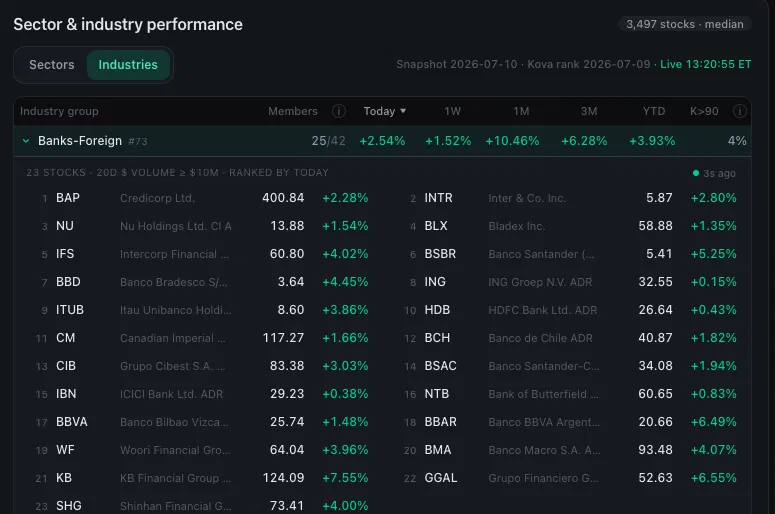Click the BMA price 93.48
This screenshot has width=775, height=514.
(x=655, y=450)
